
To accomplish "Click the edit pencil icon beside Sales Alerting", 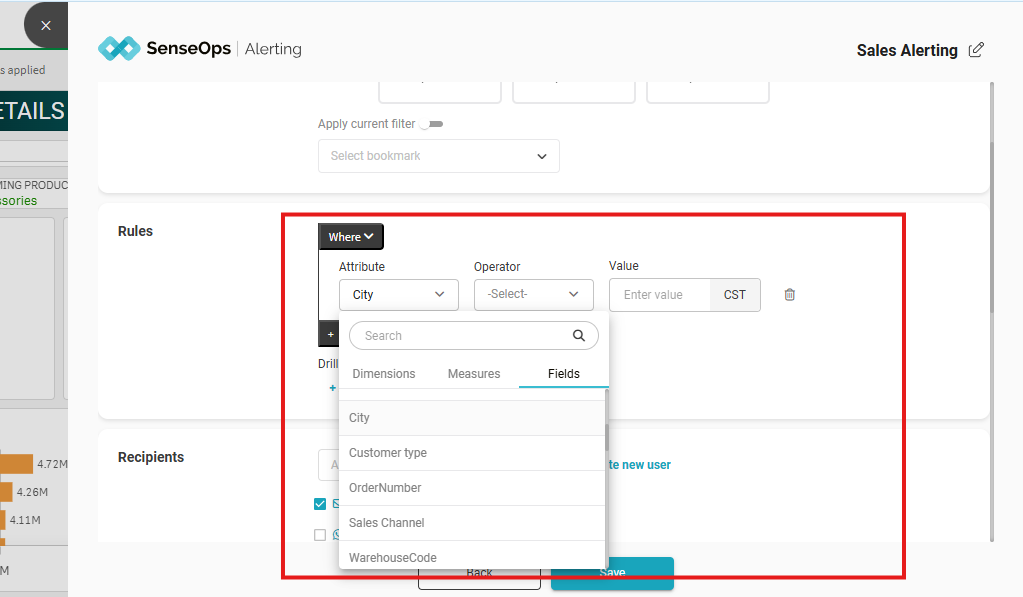I will (x=976, y=50).
